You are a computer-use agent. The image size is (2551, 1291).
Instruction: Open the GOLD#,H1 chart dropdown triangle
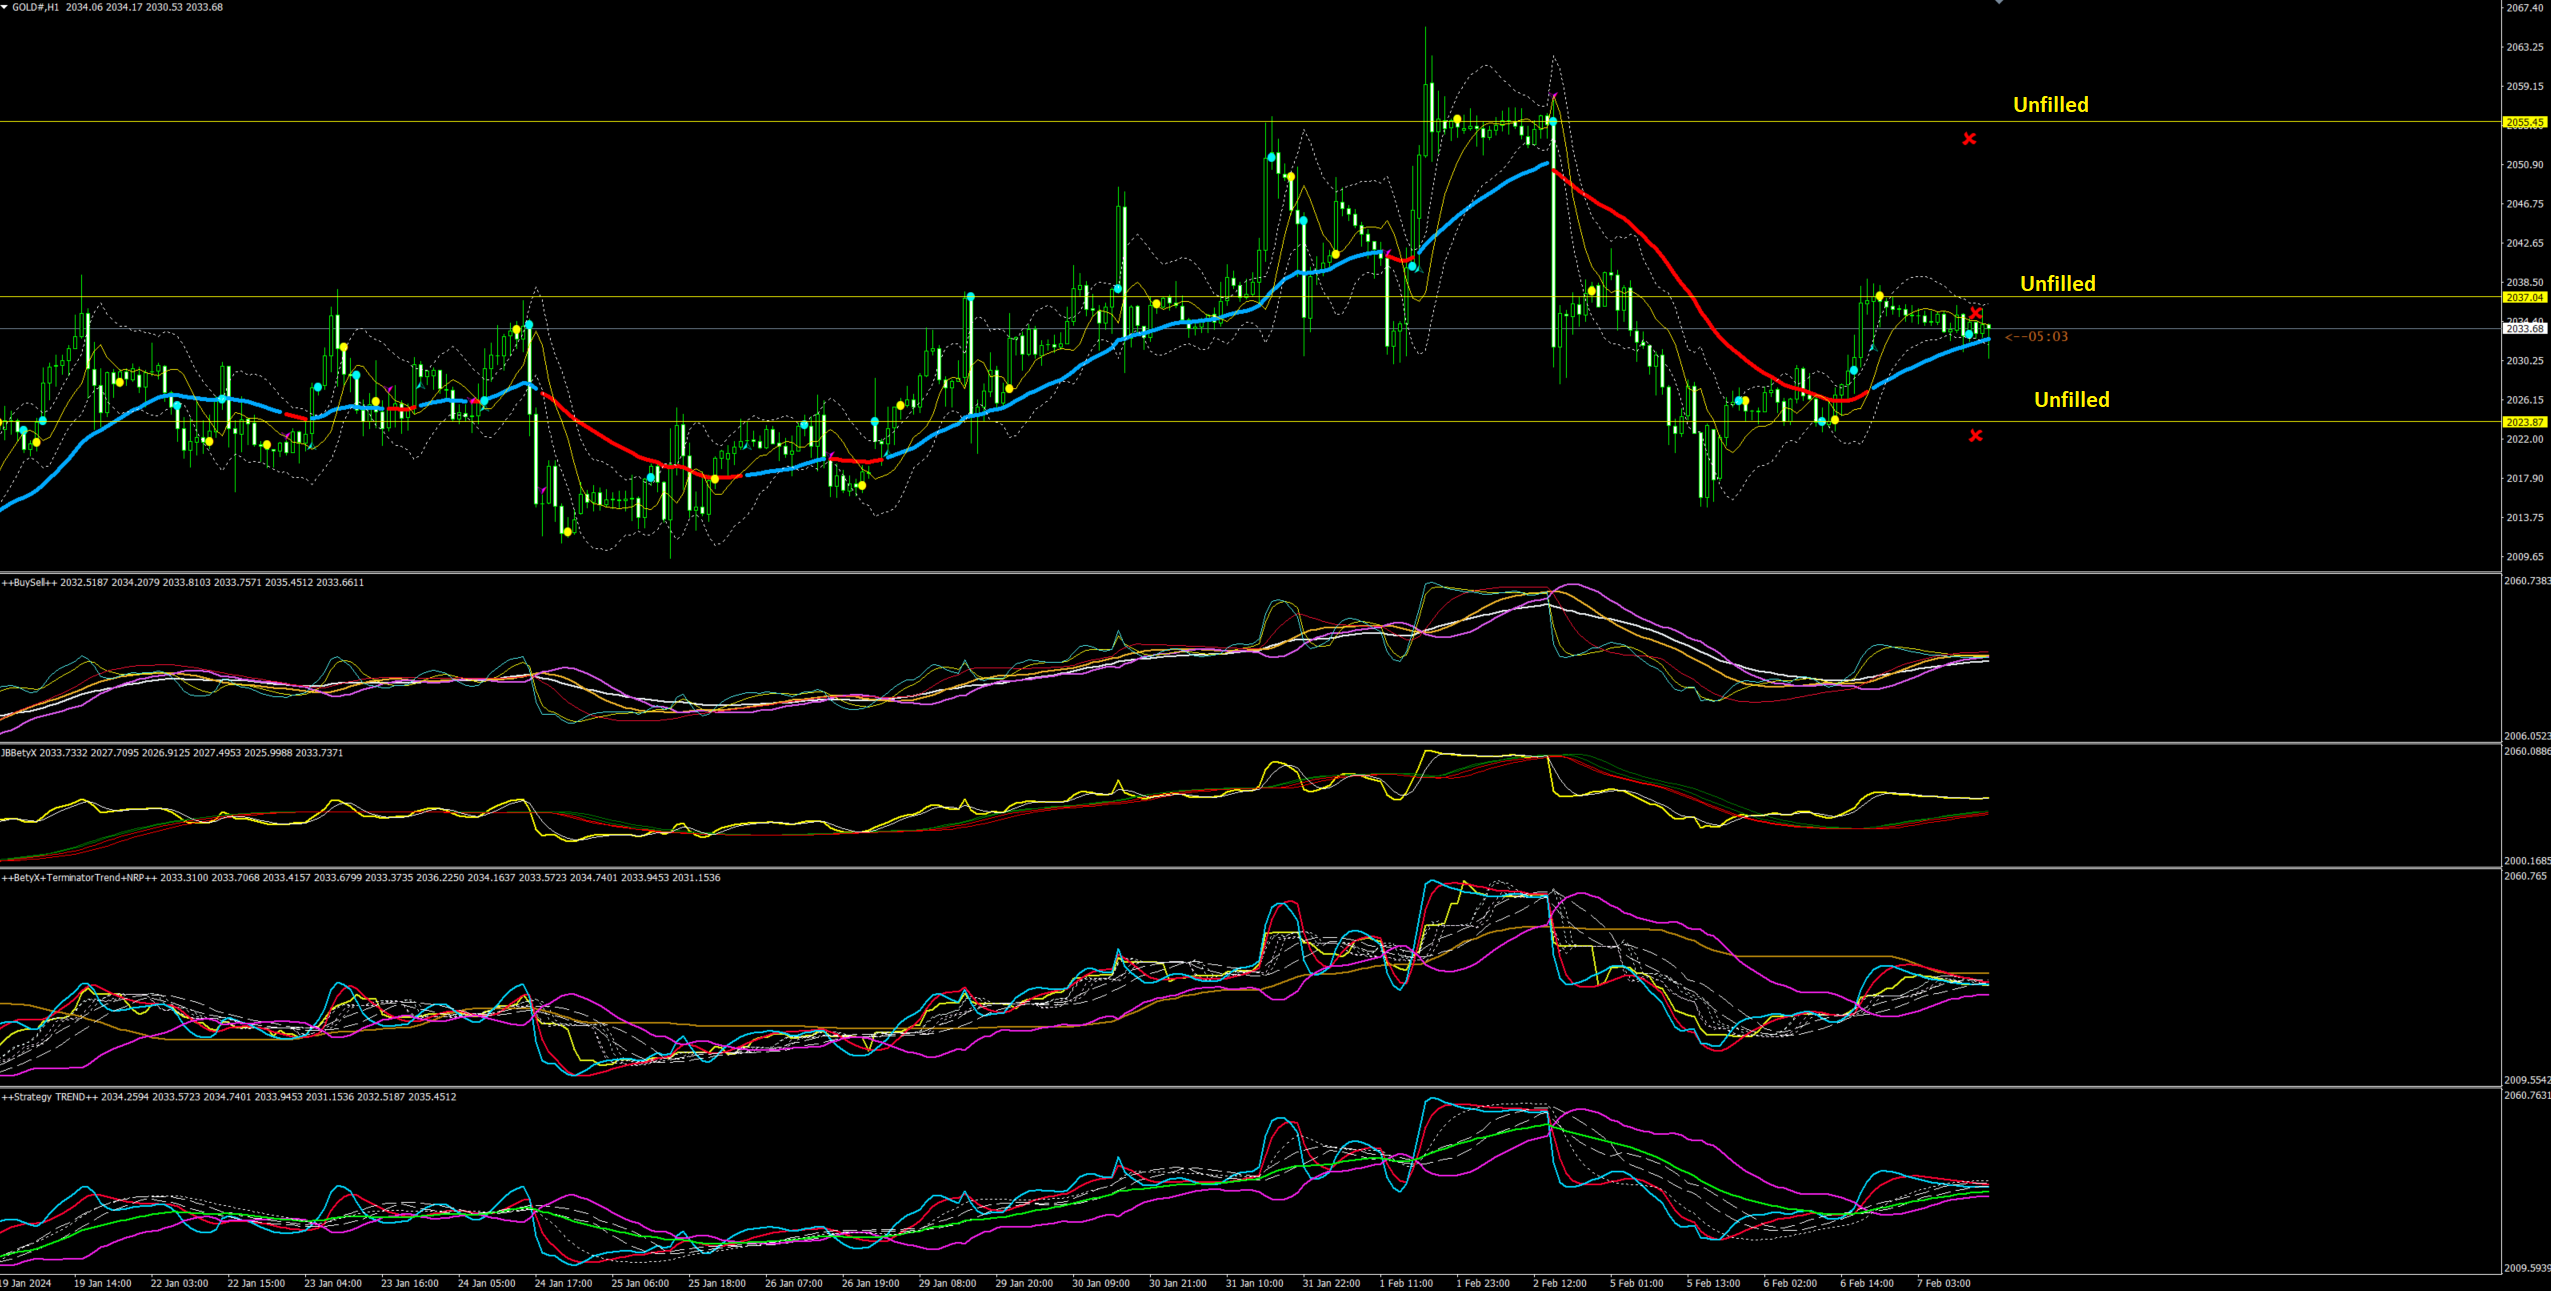(5, 7)
